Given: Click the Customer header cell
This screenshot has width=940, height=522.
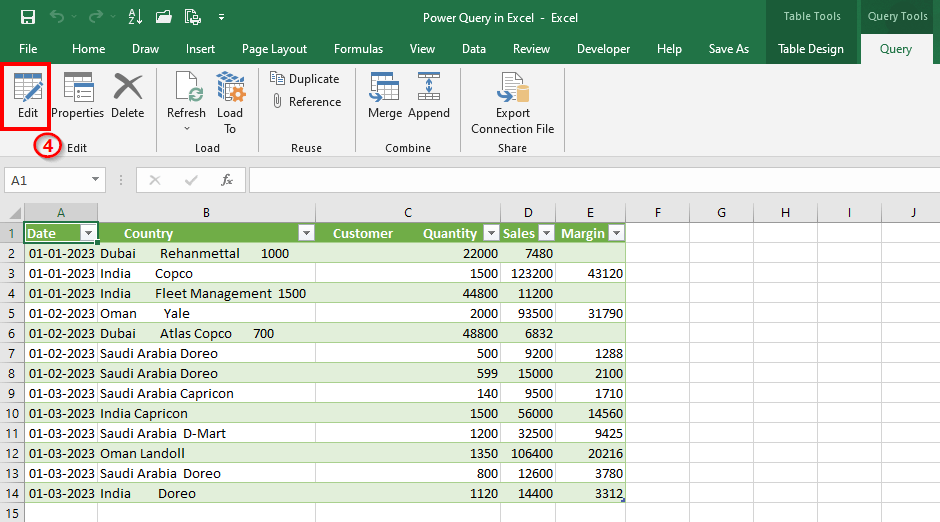Looking at the screenshot, I should pos(408,233).
